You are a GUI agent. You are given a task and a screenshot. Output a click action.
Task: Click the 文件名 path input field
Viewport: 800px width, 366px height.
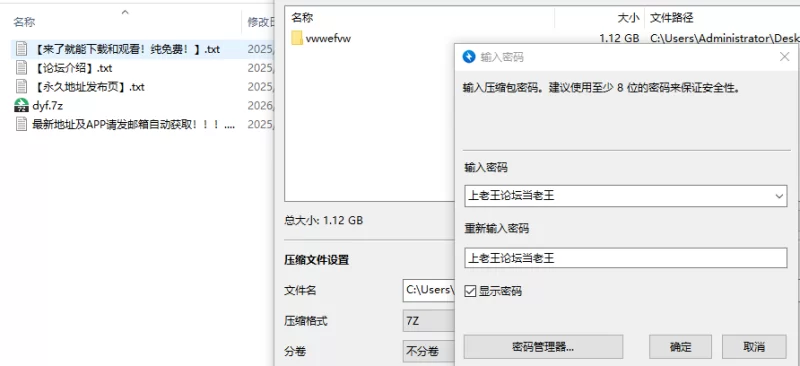429,290
